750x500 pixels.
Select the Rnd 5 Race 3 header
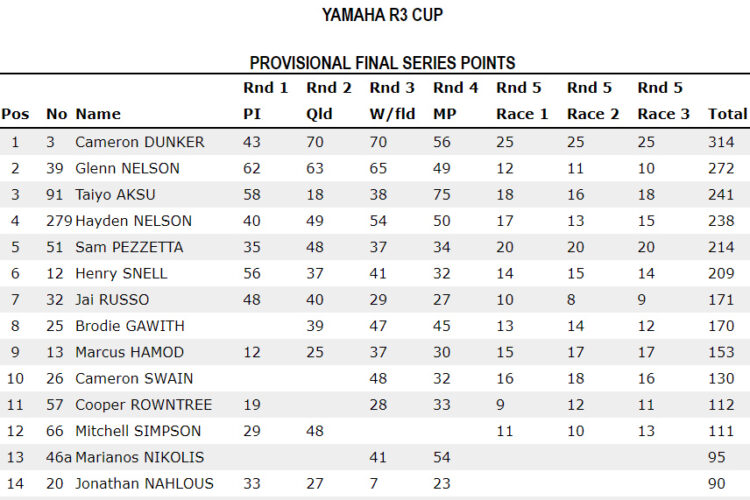pyautogui.click(x=663, y=100)
